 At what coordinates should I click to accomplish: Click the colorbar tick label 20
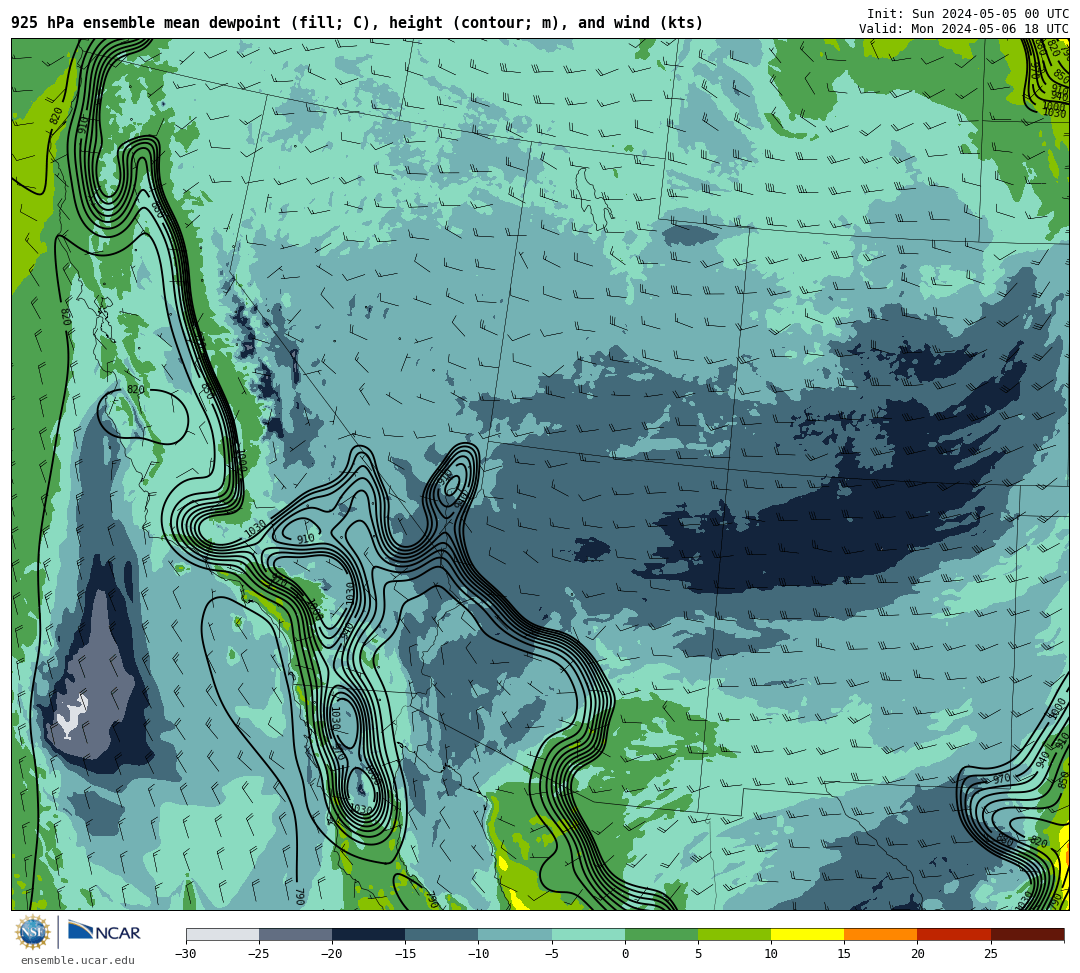click(x=917, y=954)
